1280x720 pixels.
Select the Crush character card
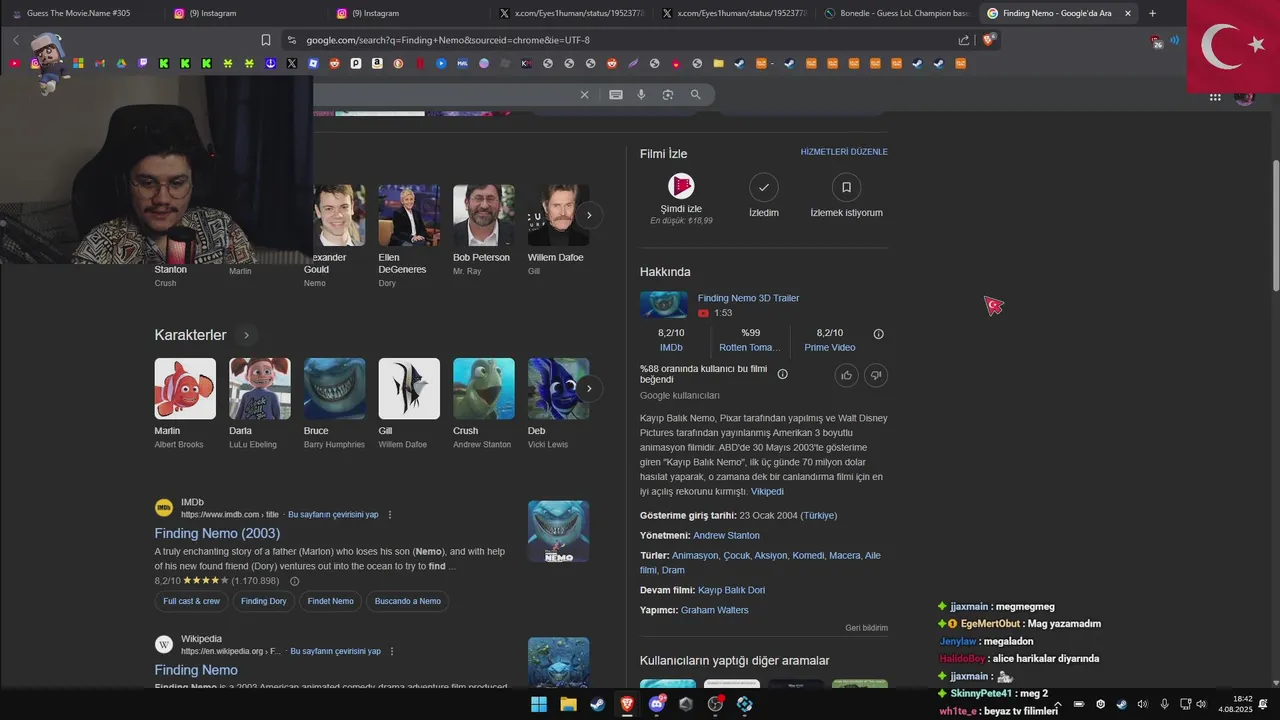tap(484, 403)
